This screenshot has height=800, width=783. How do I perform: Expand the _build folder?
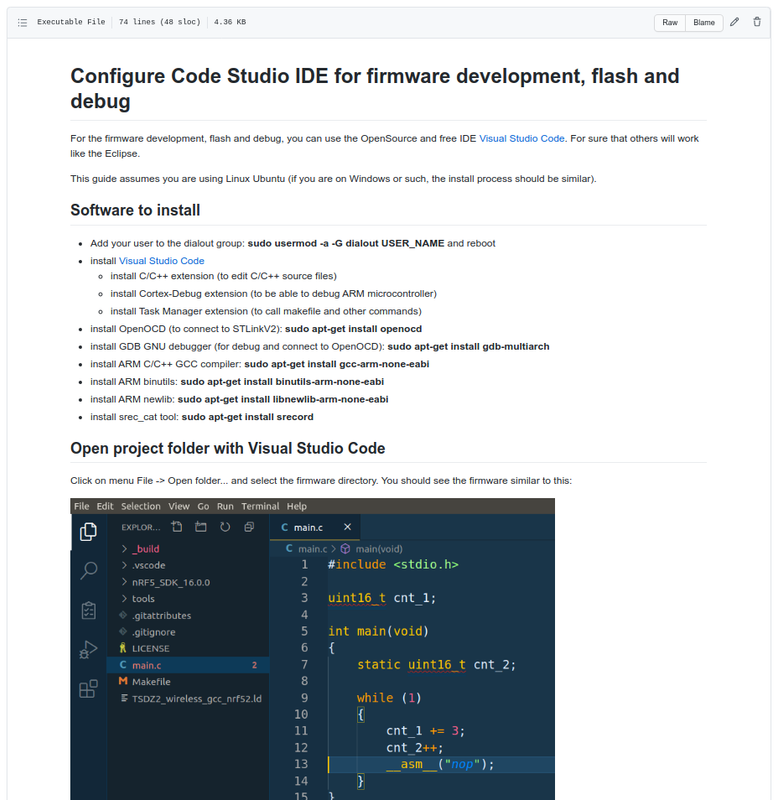tap(188, 549)
